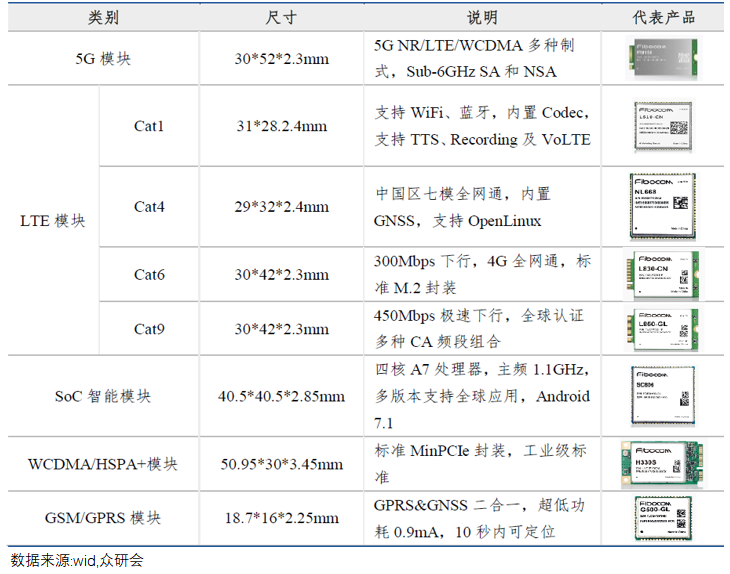Click the 代表产品 column header
The image size is (730, 574).
coord(663,18)
